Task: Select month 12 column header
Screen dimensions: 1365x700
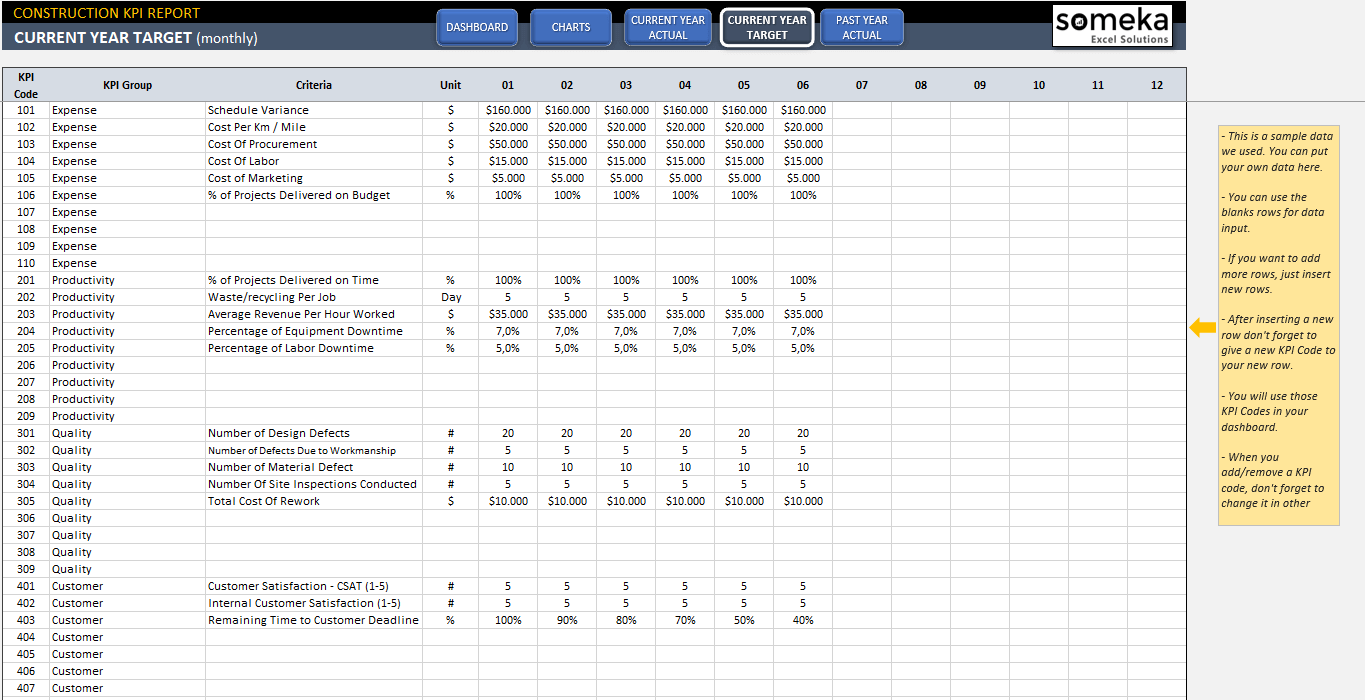Action: (x=1156, y=85)
